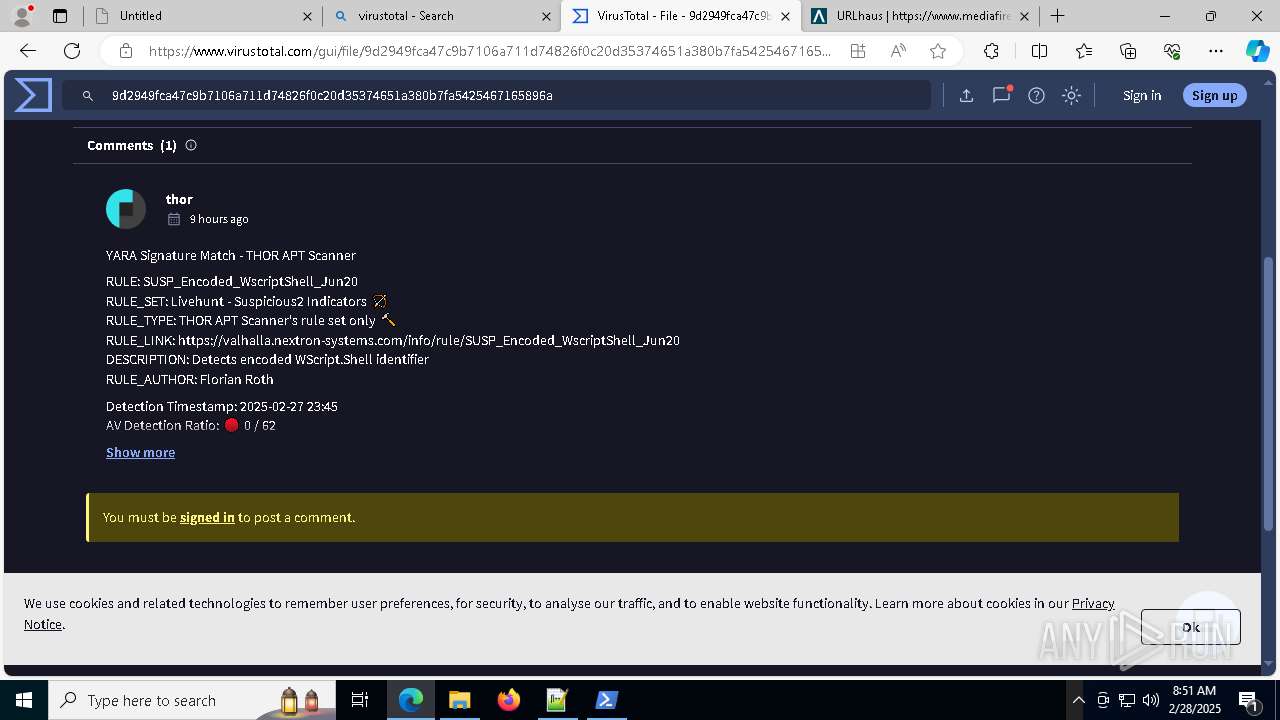
Task: Launch Firefox from taskbar
Action: coord(508,700)
